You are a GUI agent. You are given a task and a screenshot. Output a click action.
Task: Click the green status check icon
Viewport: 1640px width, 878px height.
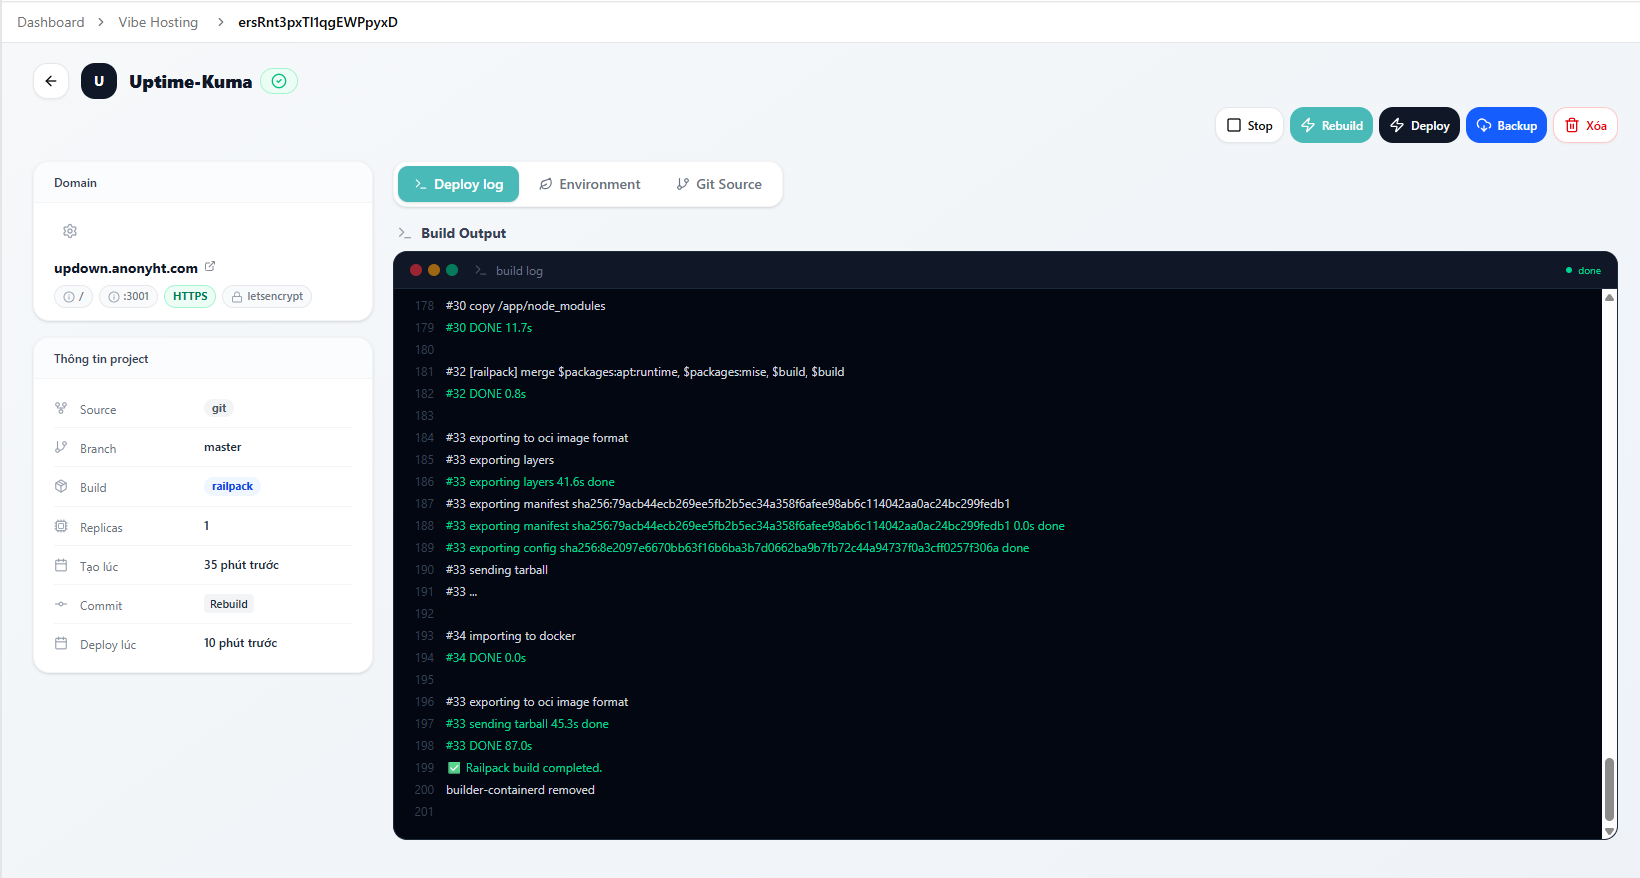[279, 81]
